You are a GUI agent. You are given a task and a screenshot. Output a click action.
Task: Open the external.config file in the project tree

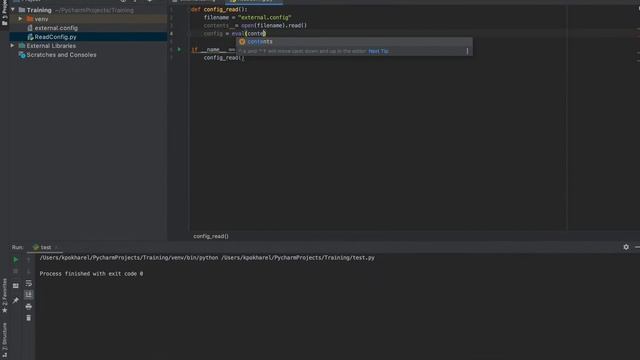pyautogui.click(x=56, y=28)
